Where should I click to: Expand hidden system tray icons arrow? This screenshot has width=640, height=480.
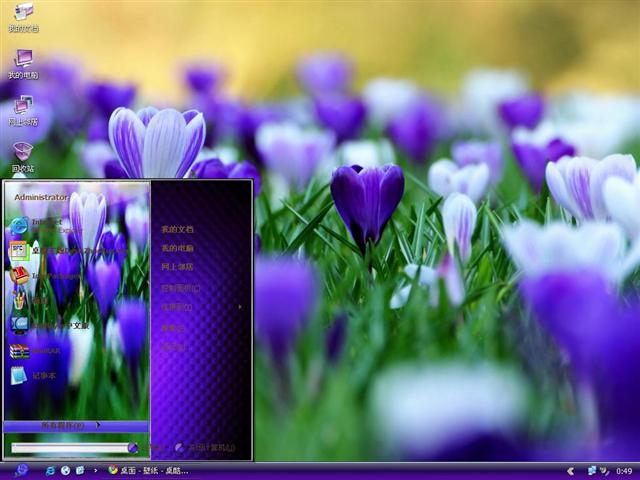571,471
